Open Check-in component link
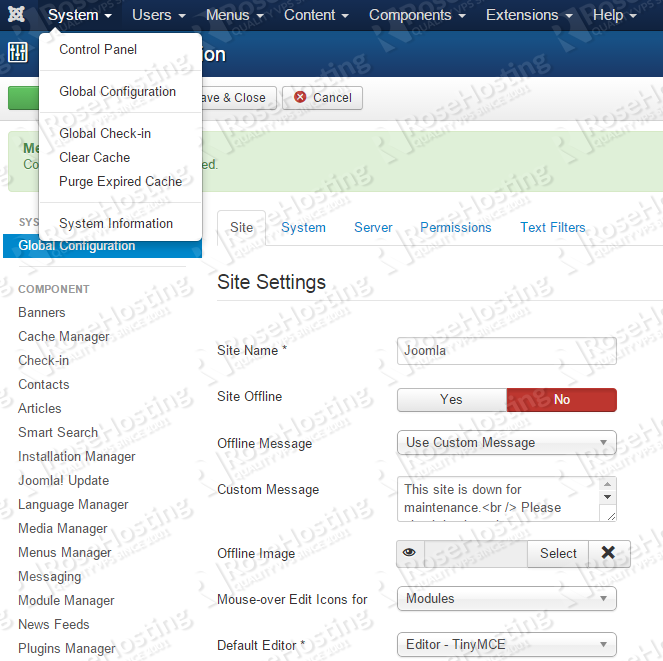This screenshot has height=661, width=663. pos(44,360)
